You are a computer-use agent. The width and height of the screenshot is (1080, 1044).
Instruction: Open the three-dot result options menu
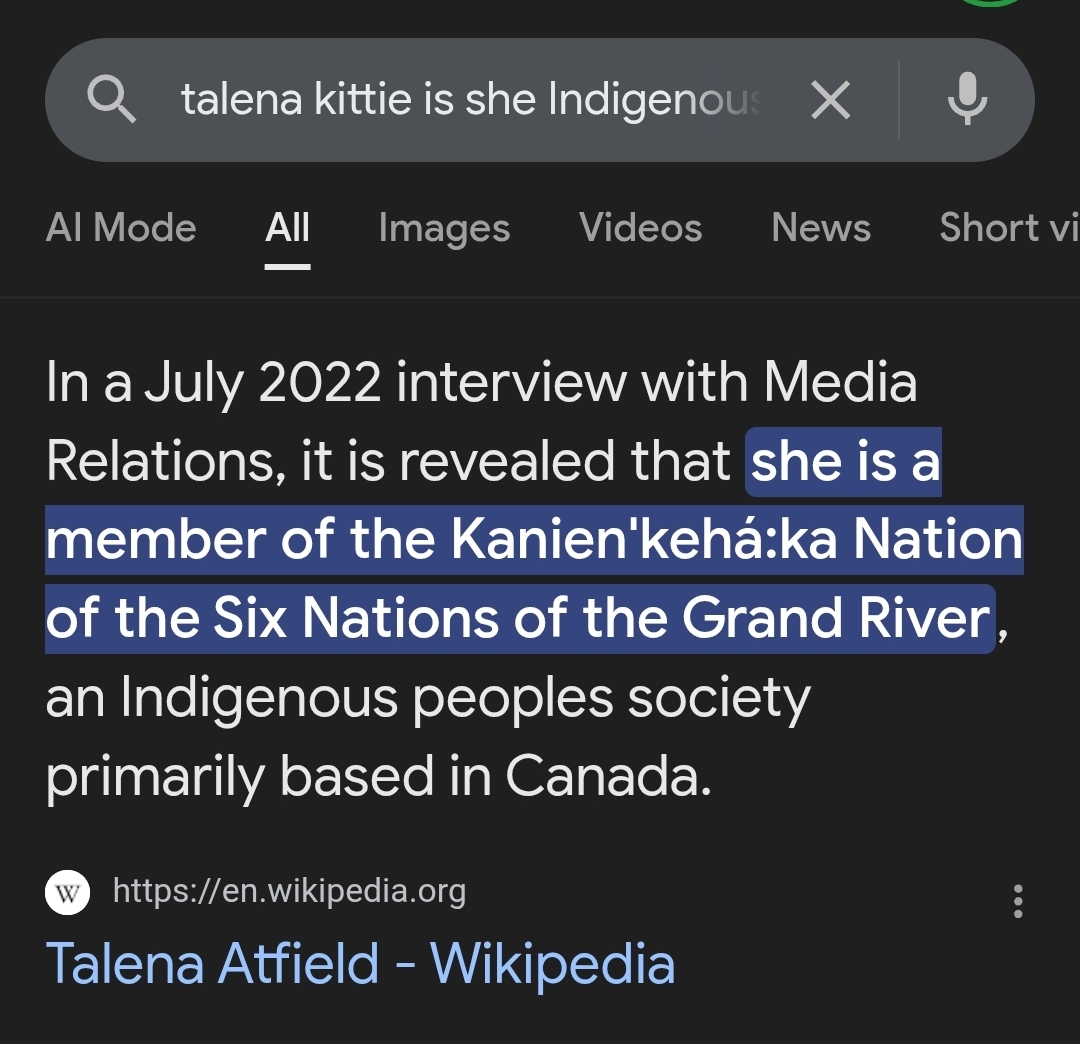coord(1018,901)
